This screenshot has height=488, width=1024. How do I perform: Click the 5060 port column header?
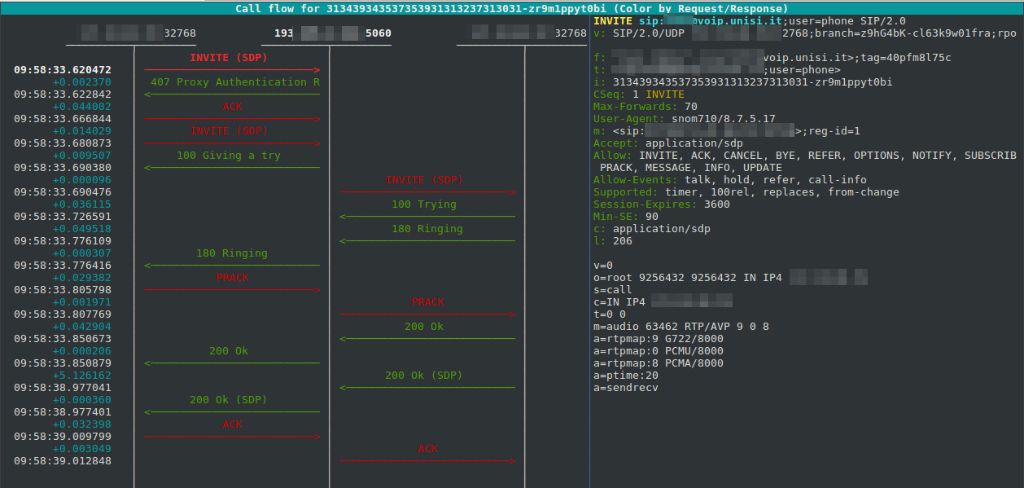click(x=378, y=33)
